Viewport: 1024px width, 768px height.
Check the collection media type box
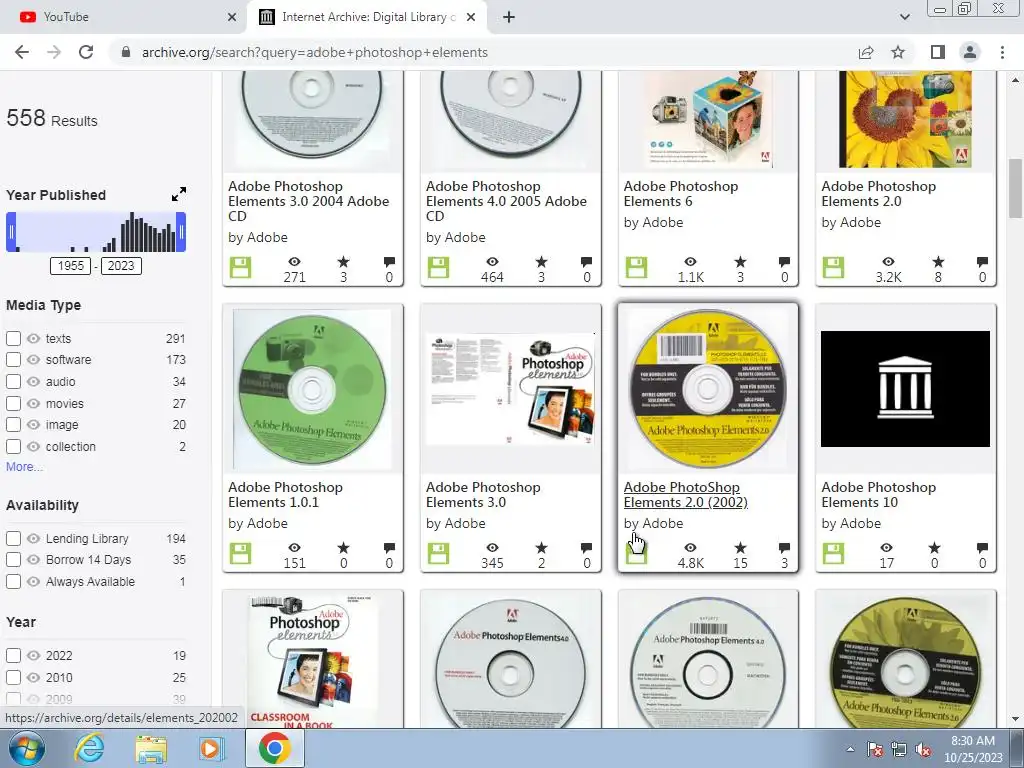(13, 447)
